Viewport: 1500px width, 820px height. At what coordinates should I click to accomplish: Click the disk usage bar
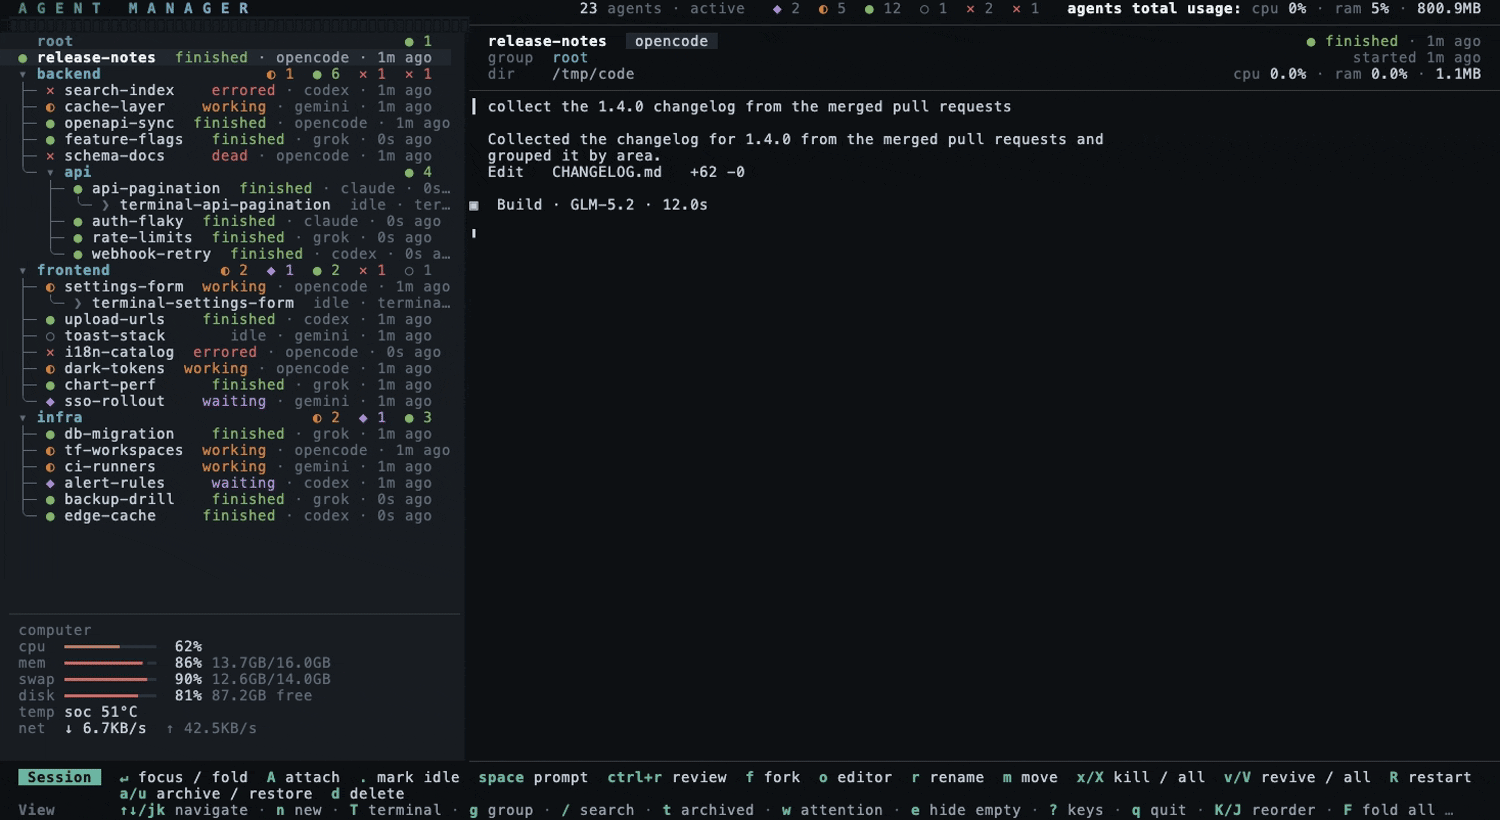[110, 696]
